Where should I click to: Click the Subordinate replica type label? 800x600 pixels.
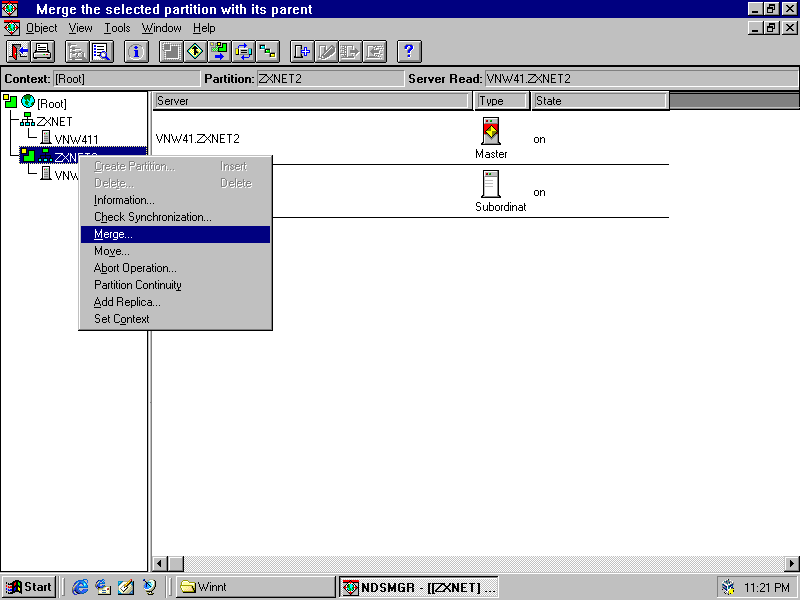coord(501,207)
